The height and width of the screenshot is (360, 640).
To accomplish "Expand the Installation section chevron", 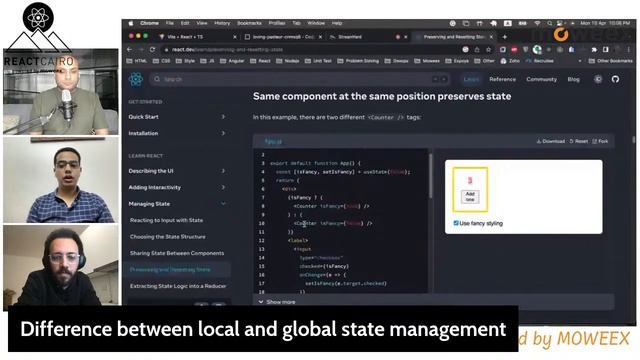I will (223, 133).
